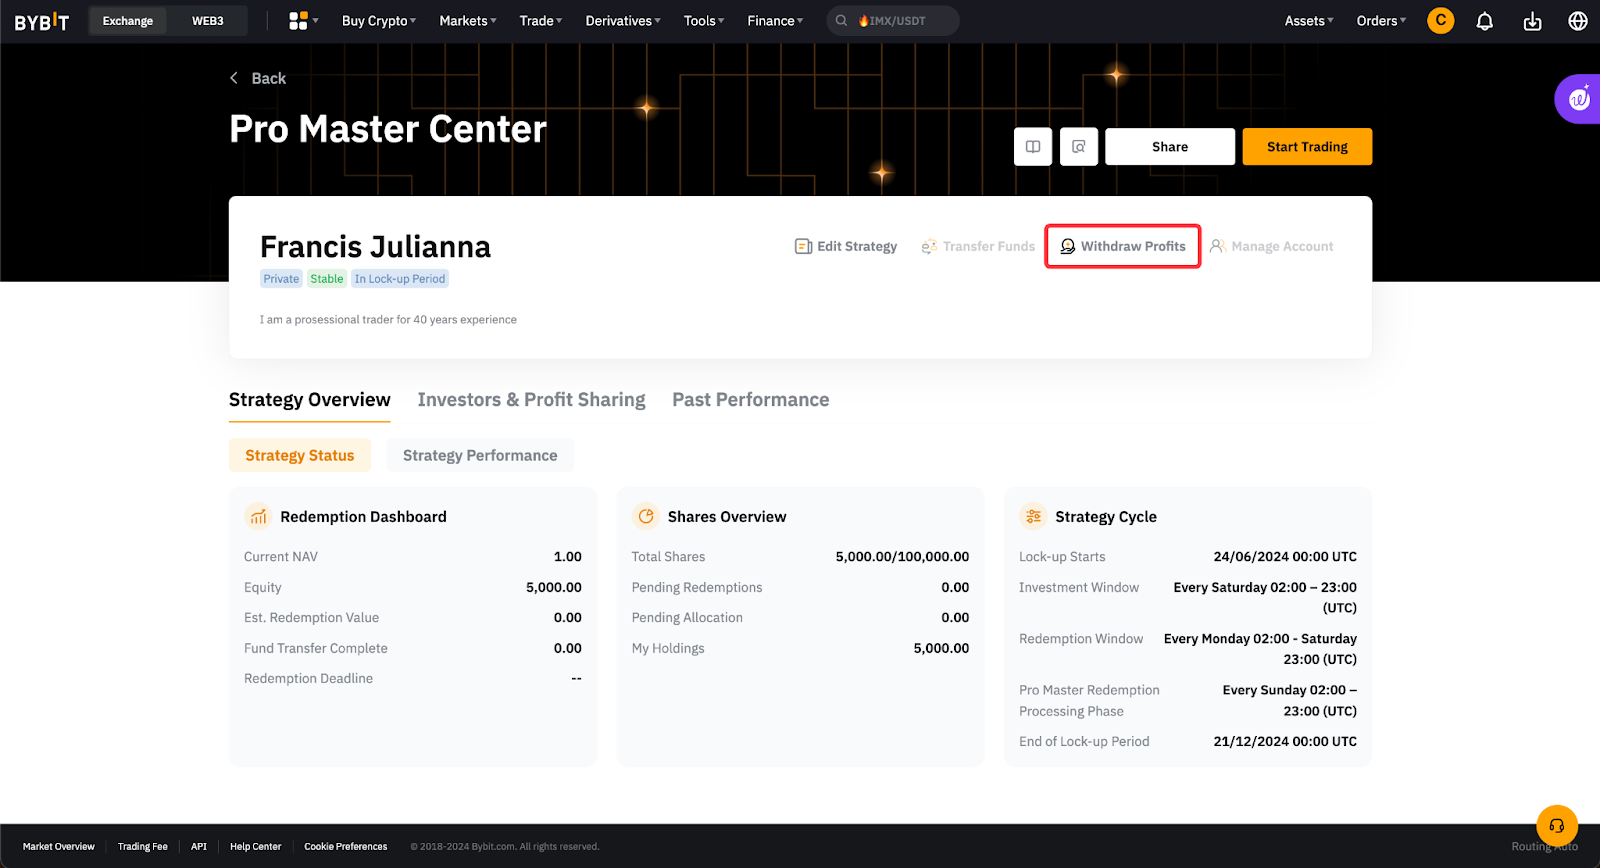1600x868 pixels.
Task: Click the notification bell icon
Action: tap(1485, 21)
